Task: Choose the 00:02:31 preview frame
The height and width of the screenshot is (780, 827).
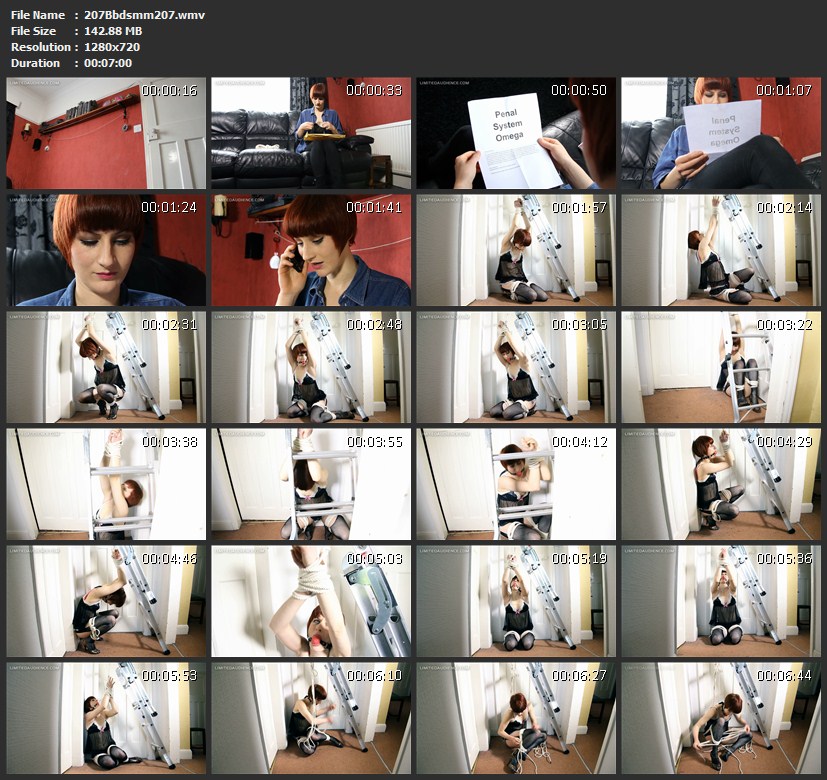Action: click(106, 367)
